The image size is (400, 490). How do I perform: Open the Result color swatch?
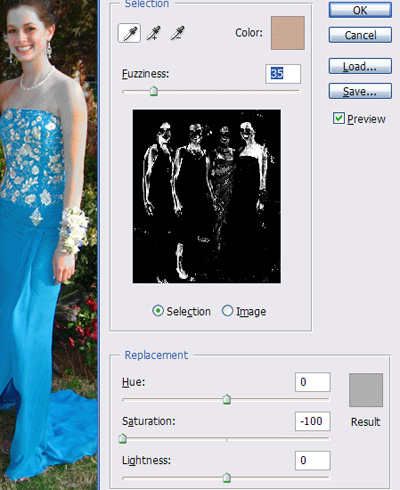[x=366, y=390]
